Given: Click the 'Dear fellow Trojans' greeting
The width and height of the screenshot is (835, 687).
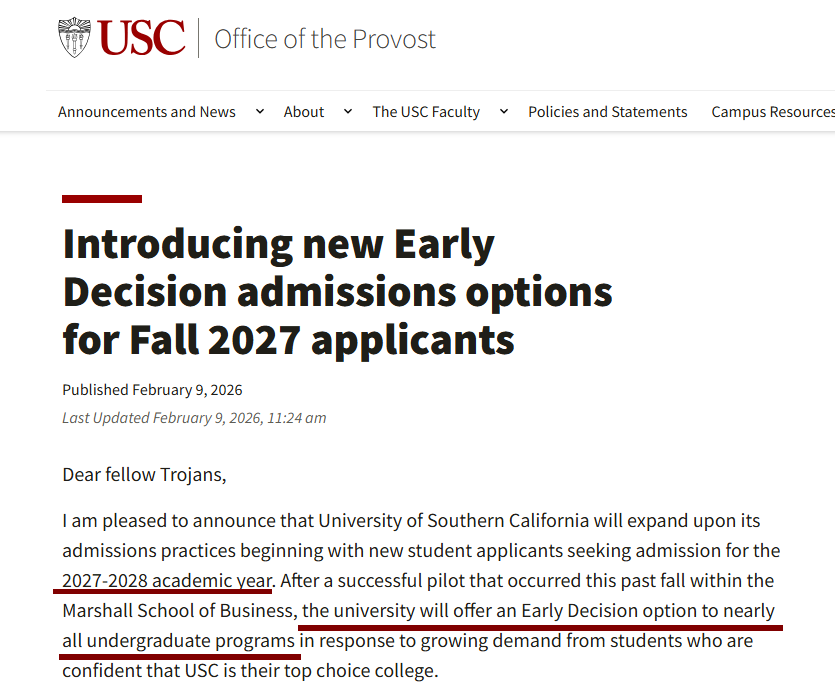Looking at the screenshot, I should click(144, 474).
